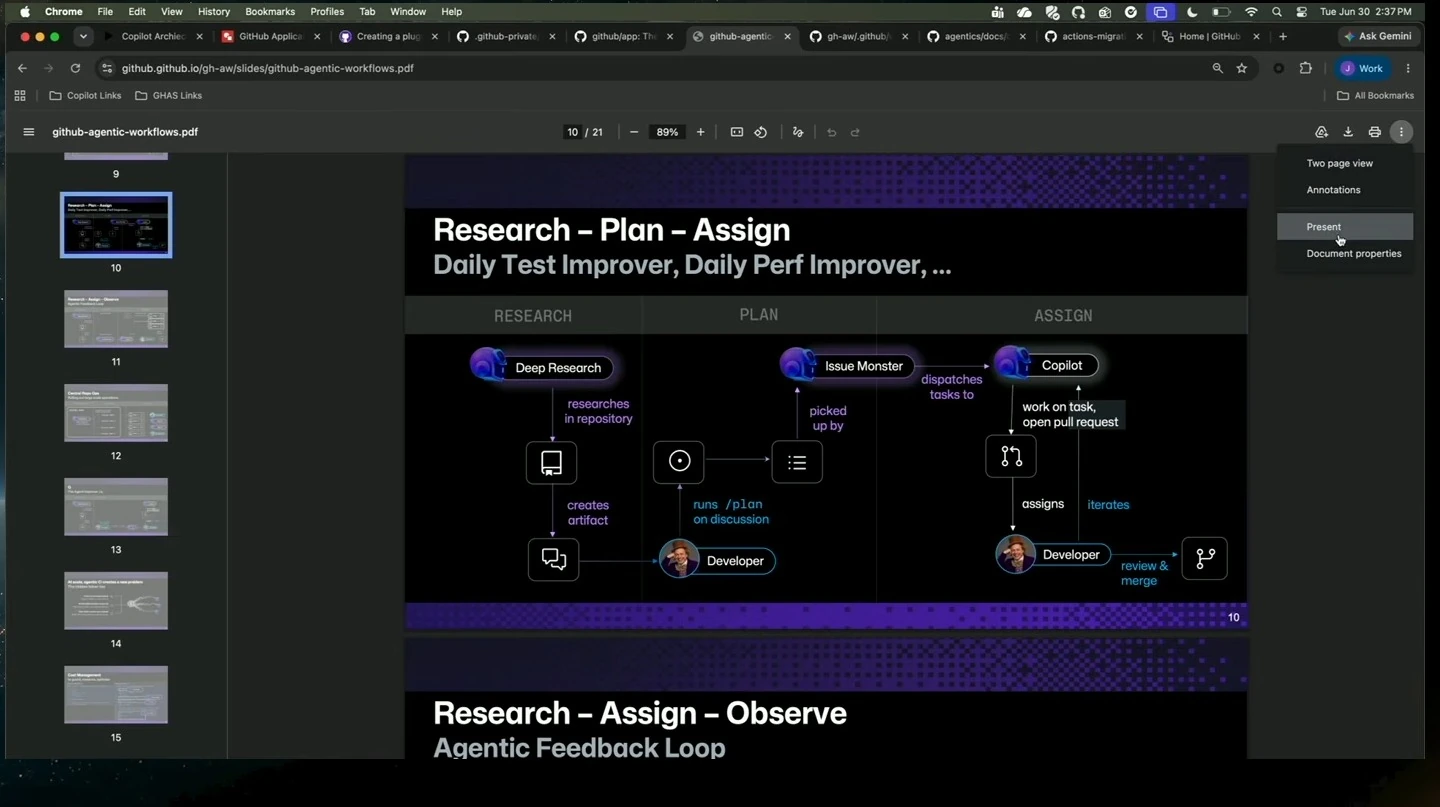Toggle the PDF sidebar menu icon

point(29,132)
